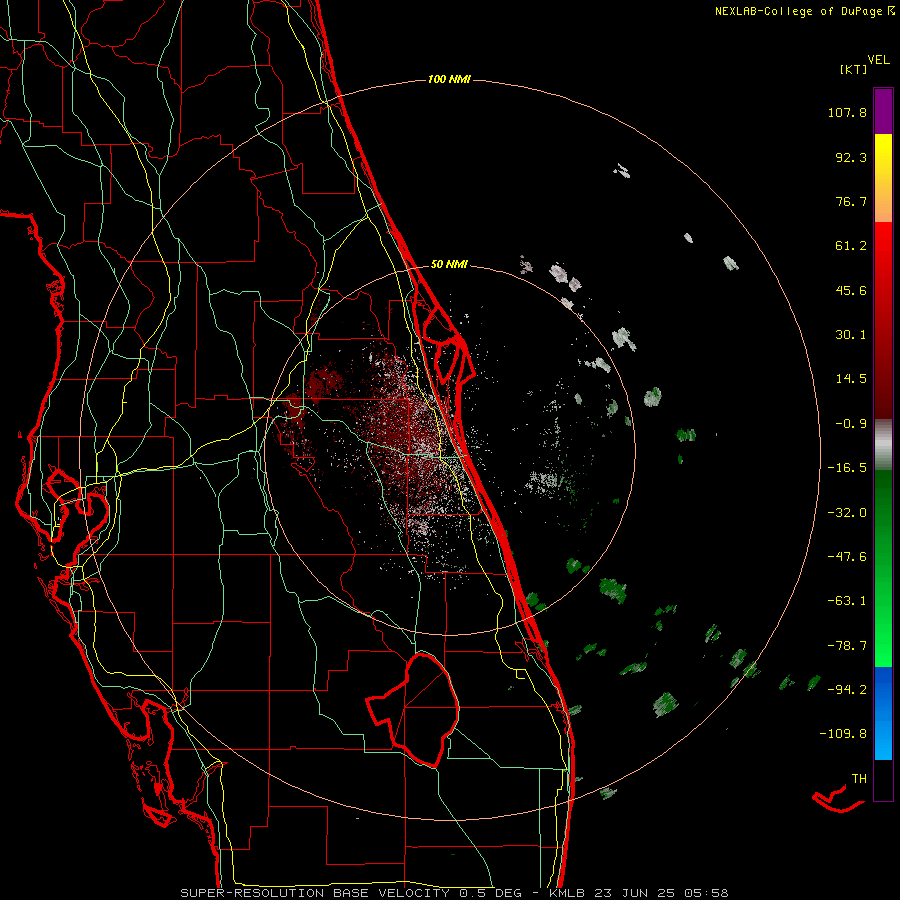Click the 45.6 velocity scale value
Image resolution: width=900 pixels, height=900 pixels.
pos(851,290)
